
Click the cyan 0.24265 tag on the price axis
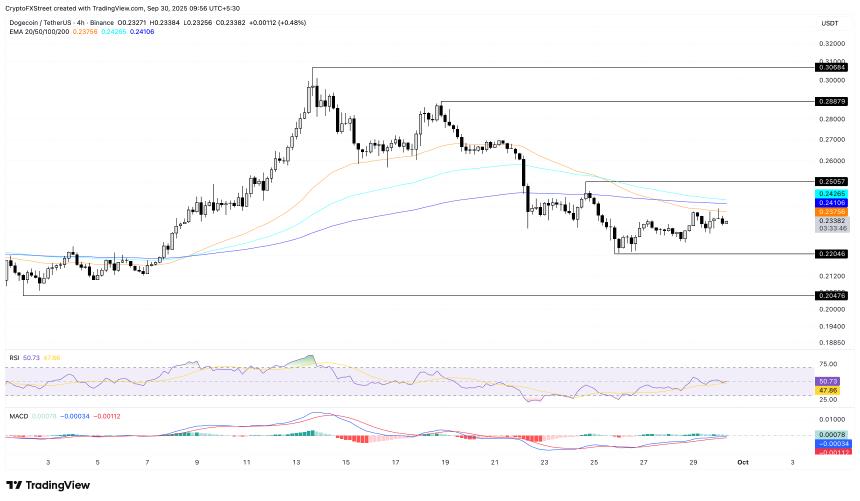pyautogui.click(x=831, y=194)
